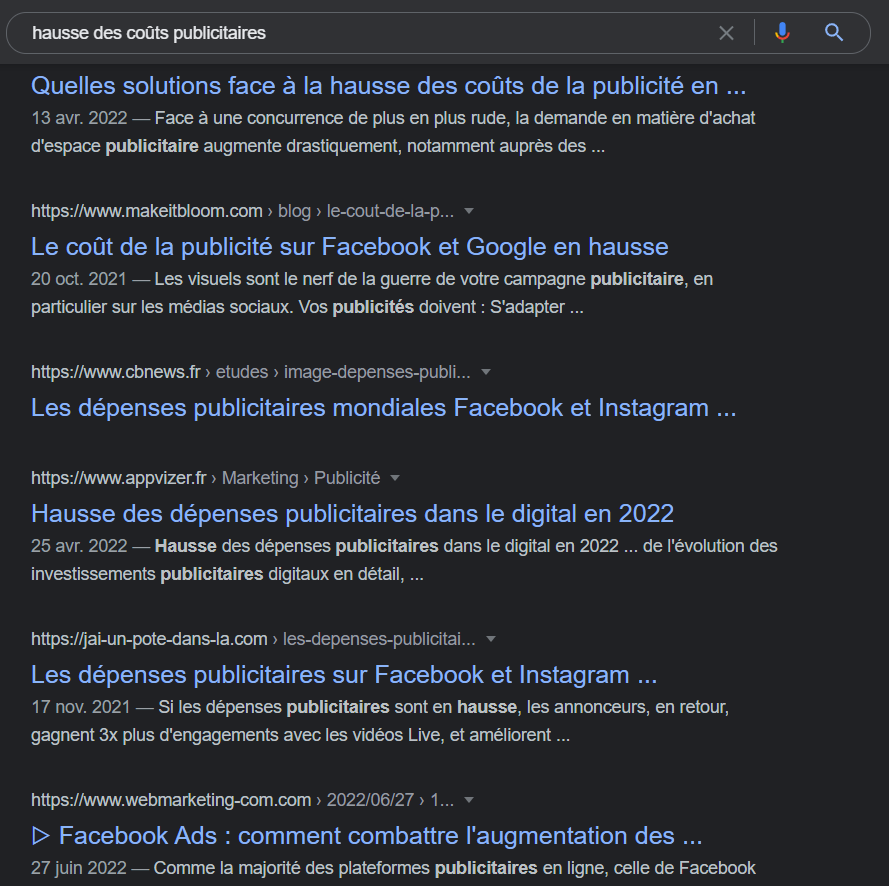Screen dimensions: 889x886
Task: Click the '25 avr. 2022' snippet date
Action: click(x=79, y=546)
